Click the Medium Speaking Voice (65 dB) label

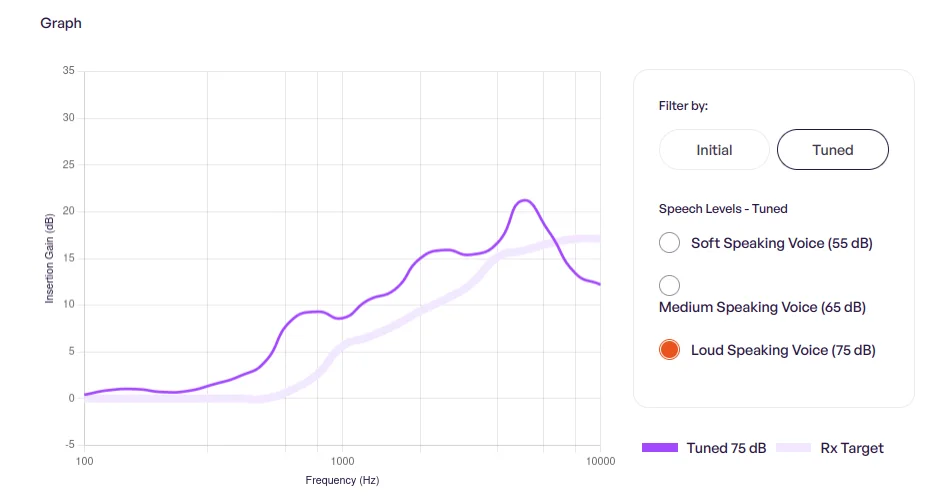point(762,307)
